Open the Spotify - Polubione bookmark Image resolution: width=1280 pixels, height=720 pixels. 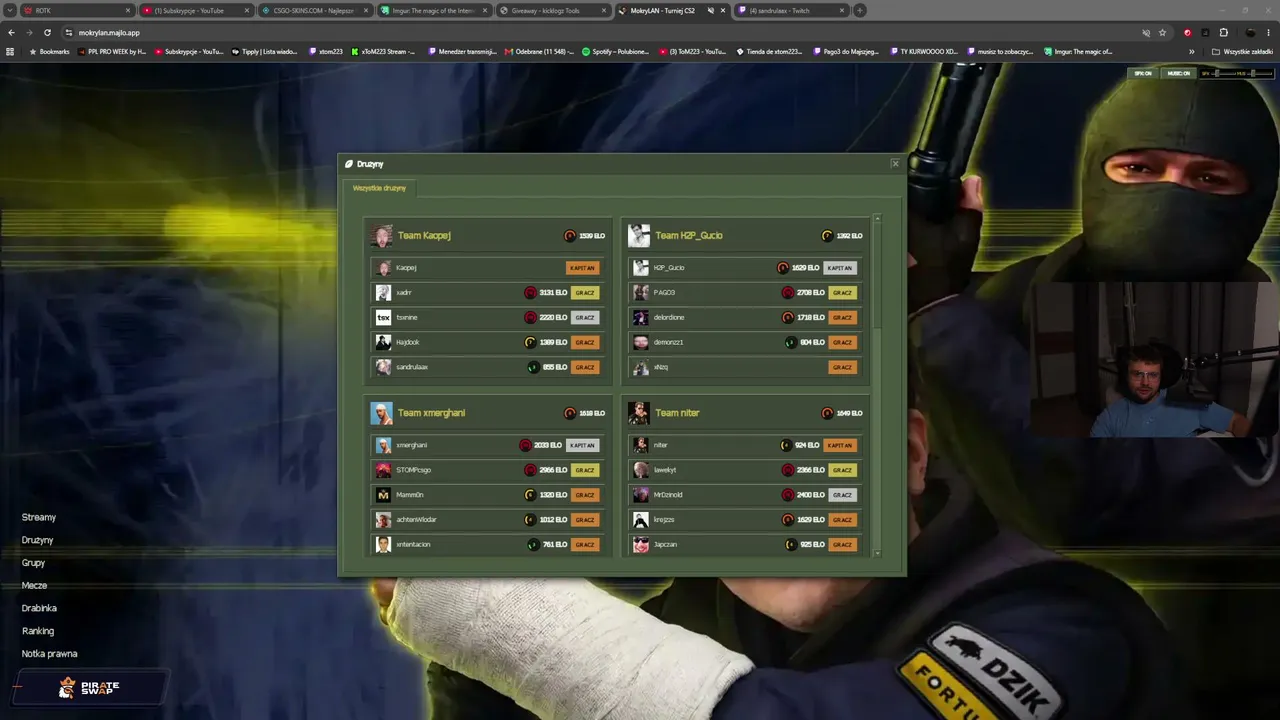(616, 51)
